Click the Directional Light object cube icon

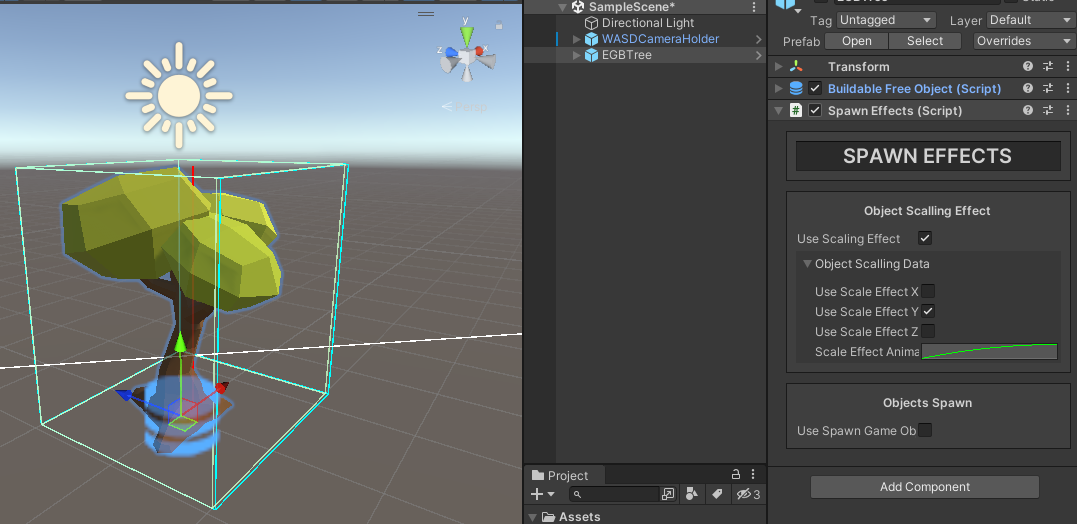(591, 23)
